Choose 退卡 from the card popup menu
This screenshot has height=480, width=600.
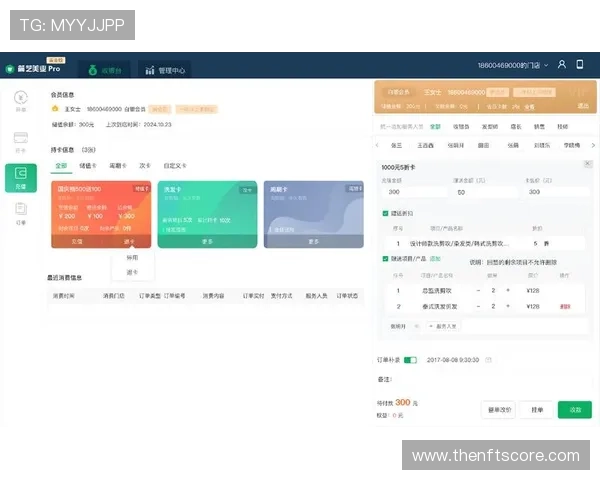tap(132, 272)
